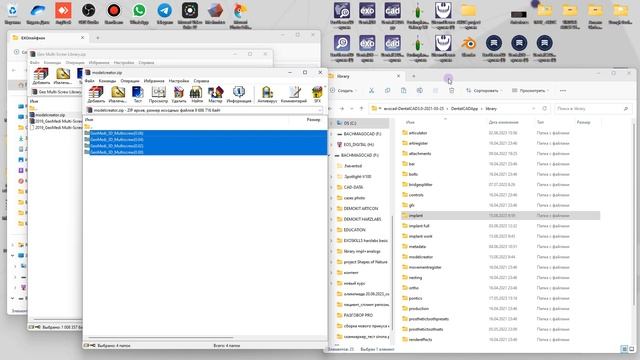Expand the CAD-DATA folder in navigation tree
The image size is (640, 360).
(331, 187)
